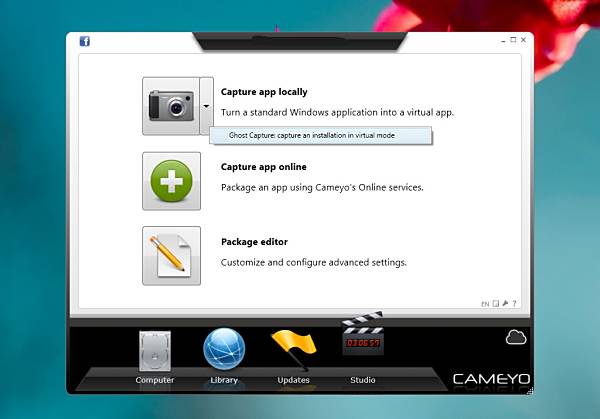Change language via the EN indicator
This screenshot has width=600, height=419.
pyautogui.click(x=485, y=304)
